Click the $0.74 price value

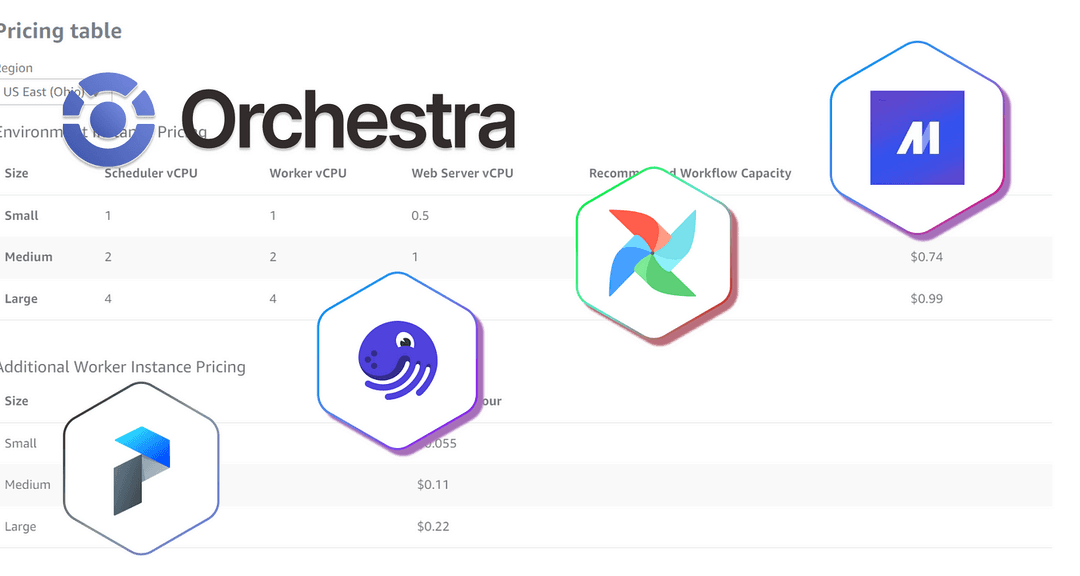[926, 257]
